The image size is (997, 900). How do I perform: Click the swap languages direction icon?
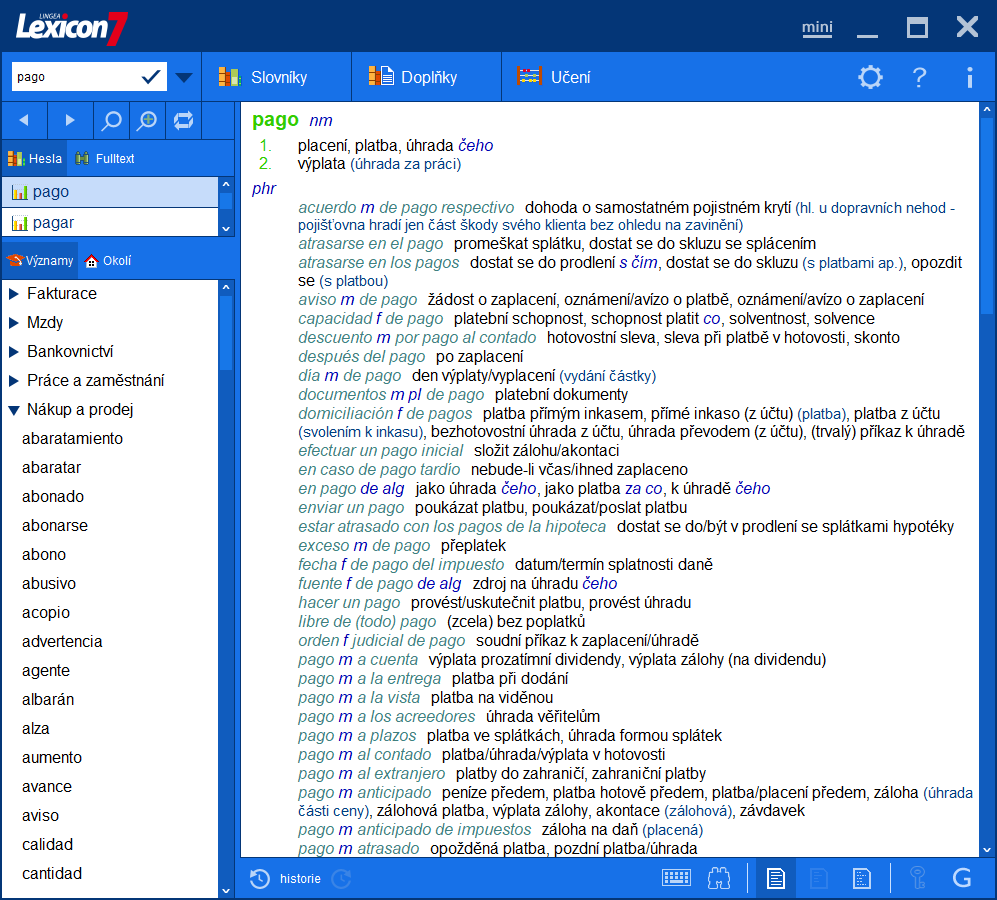[184, 120]
